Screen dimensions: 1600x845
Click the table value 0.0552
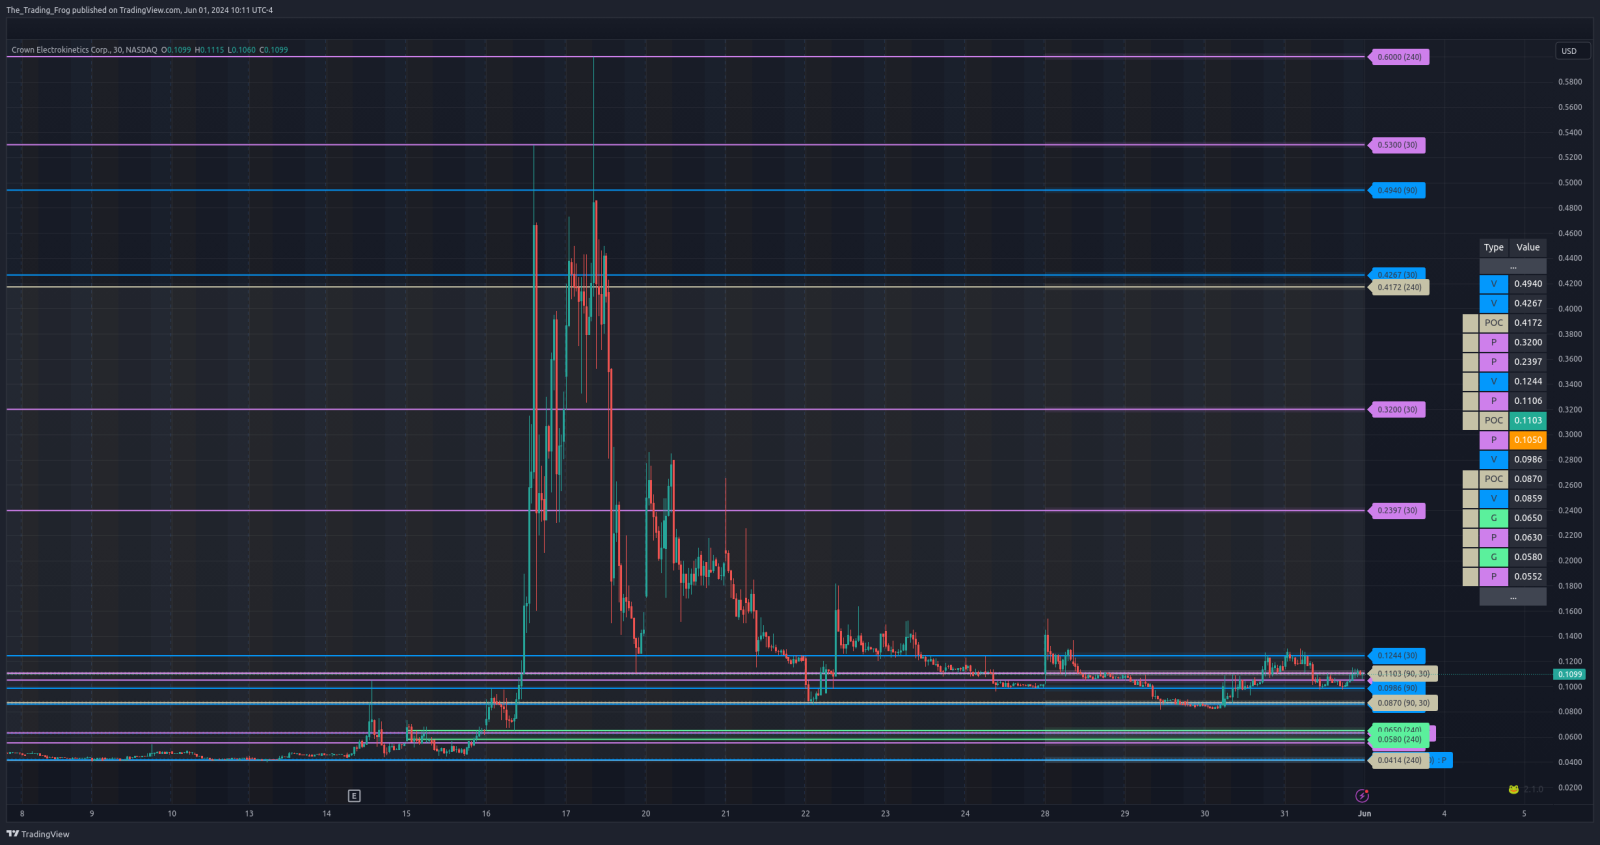(x=1528, y=576)
